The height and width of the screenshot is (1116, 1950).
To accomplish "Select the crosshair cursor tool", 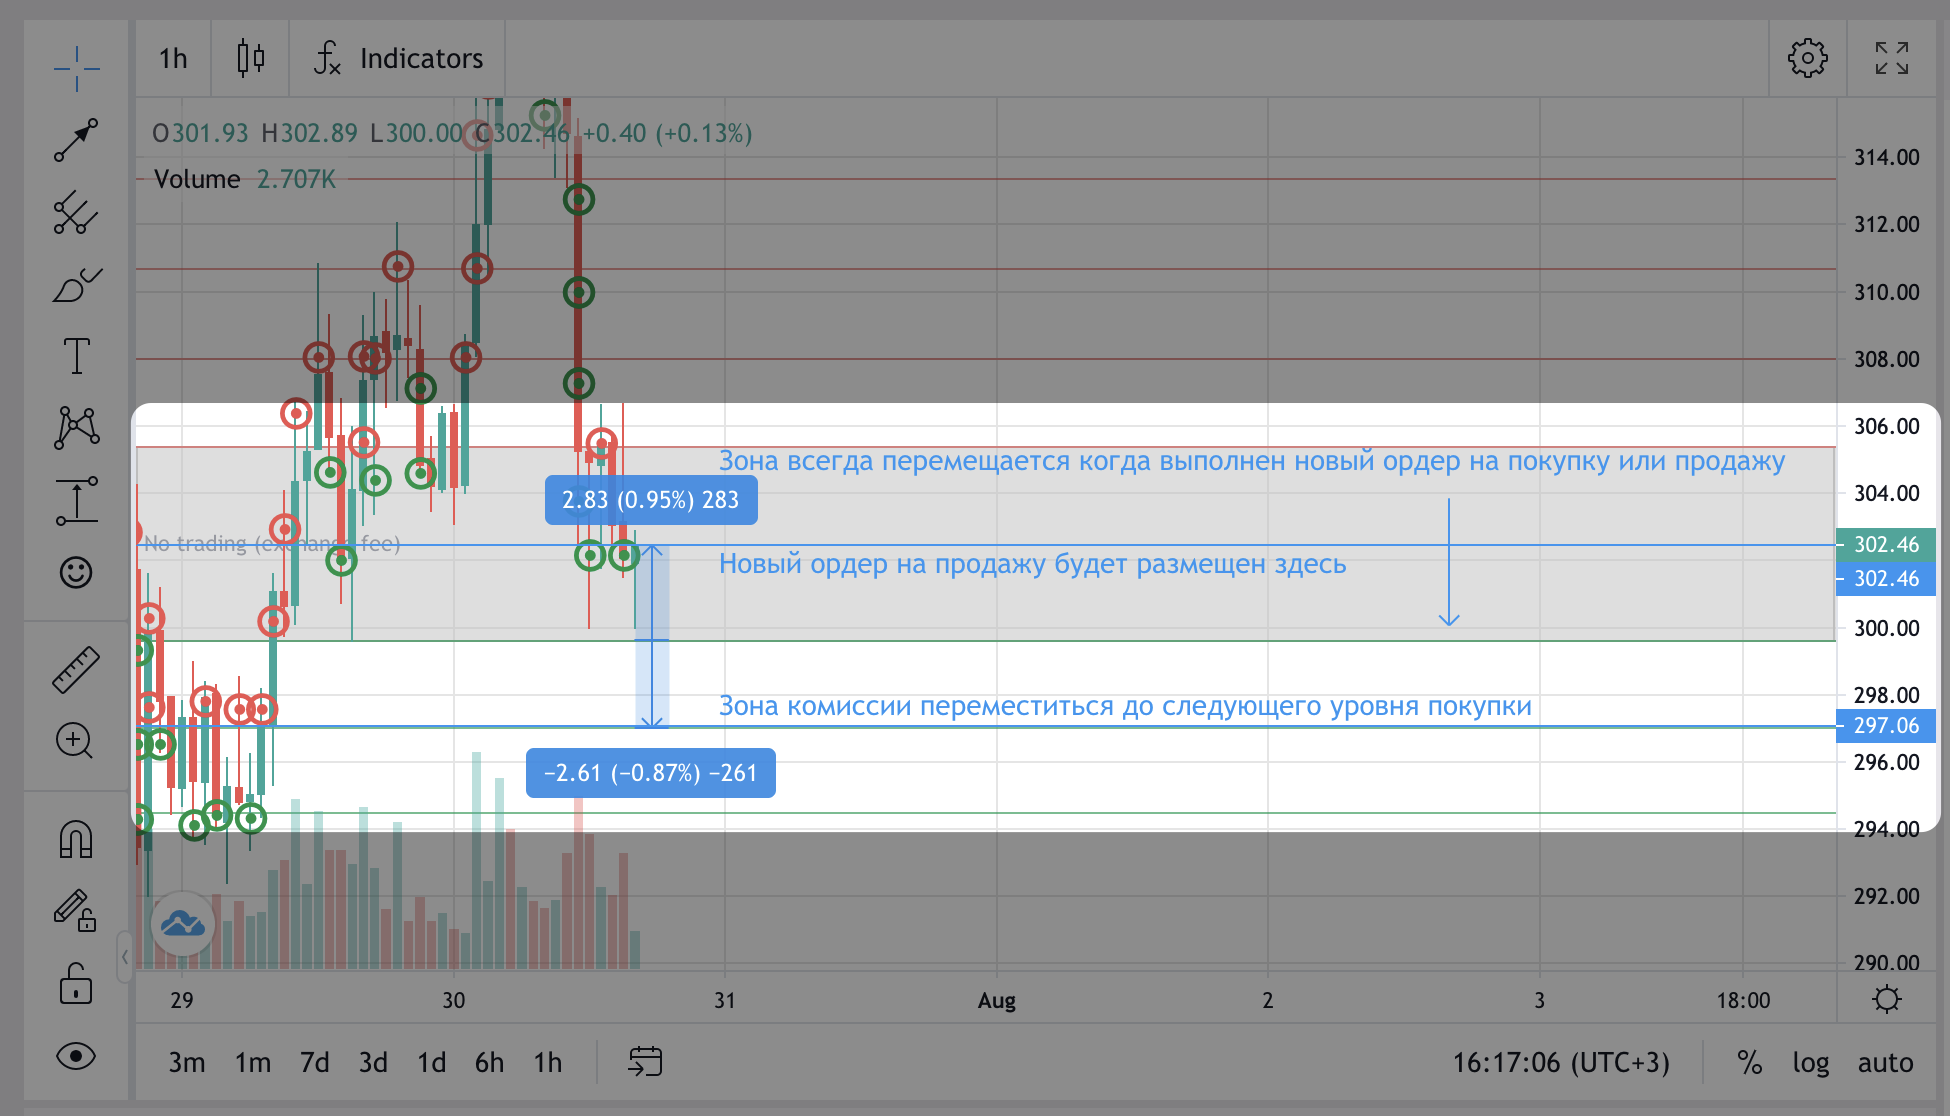I will (76, 68).
